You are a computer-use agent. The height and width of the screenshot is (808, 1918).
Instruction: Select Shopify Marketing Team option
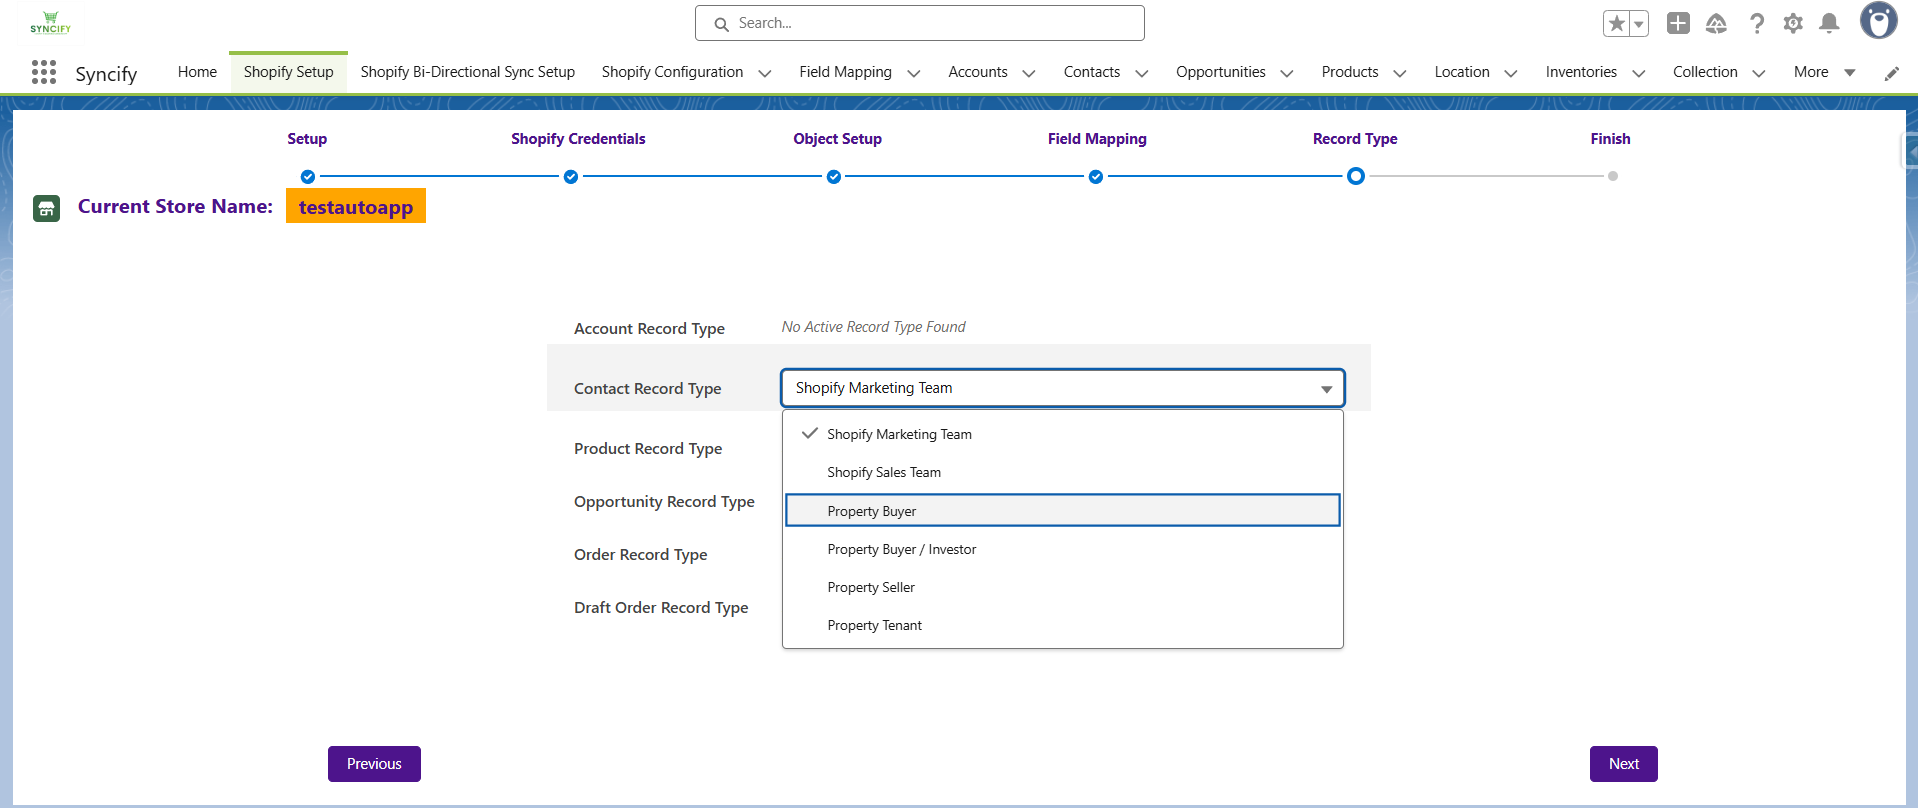(x=1062, y=434)
